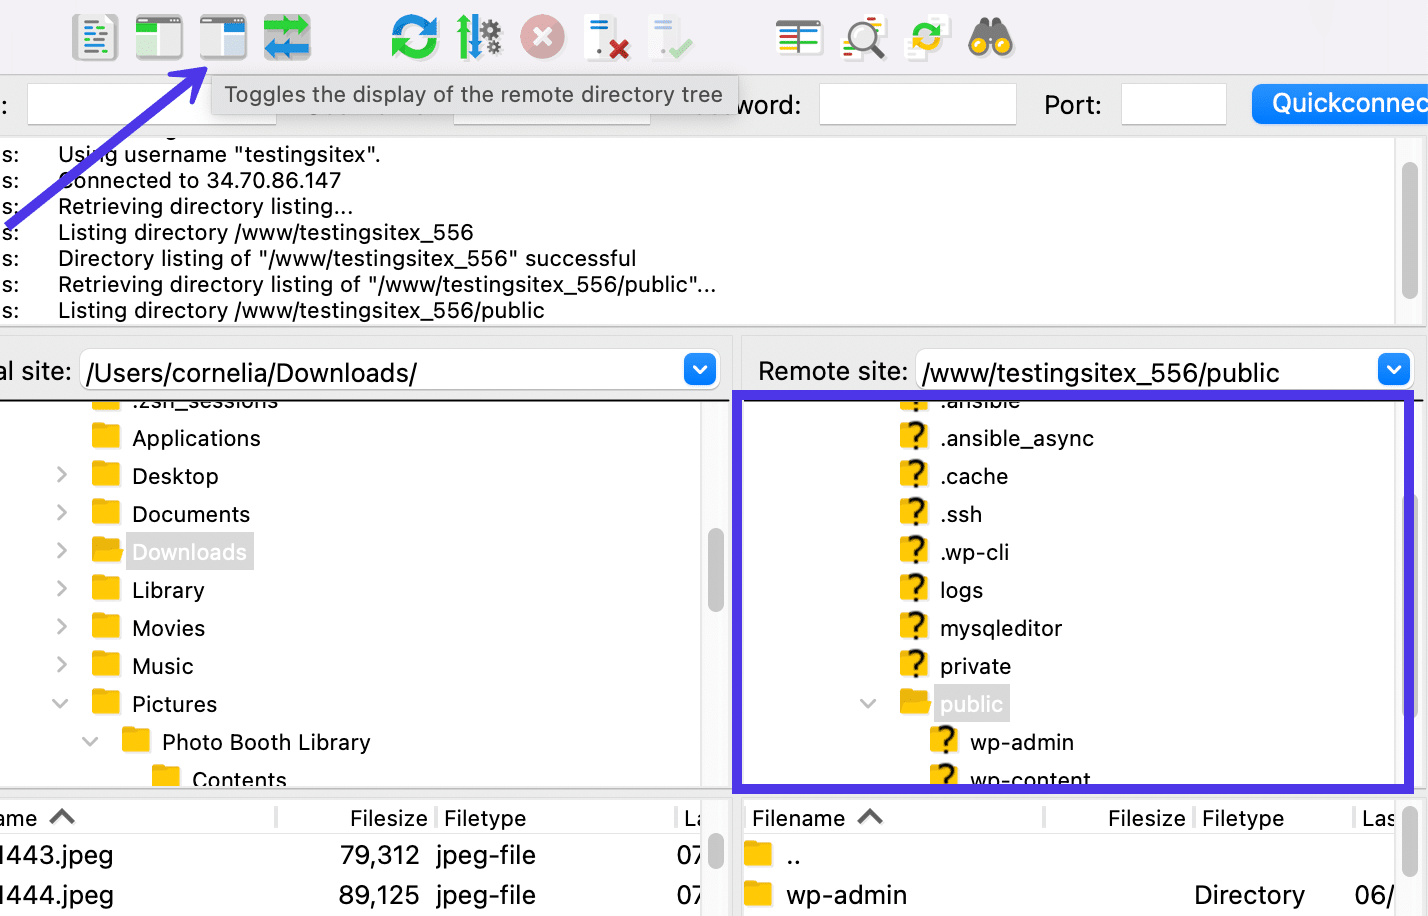Expand the Desktop folder in the local tree
1428x916 pixels.
tap(61, 475)
